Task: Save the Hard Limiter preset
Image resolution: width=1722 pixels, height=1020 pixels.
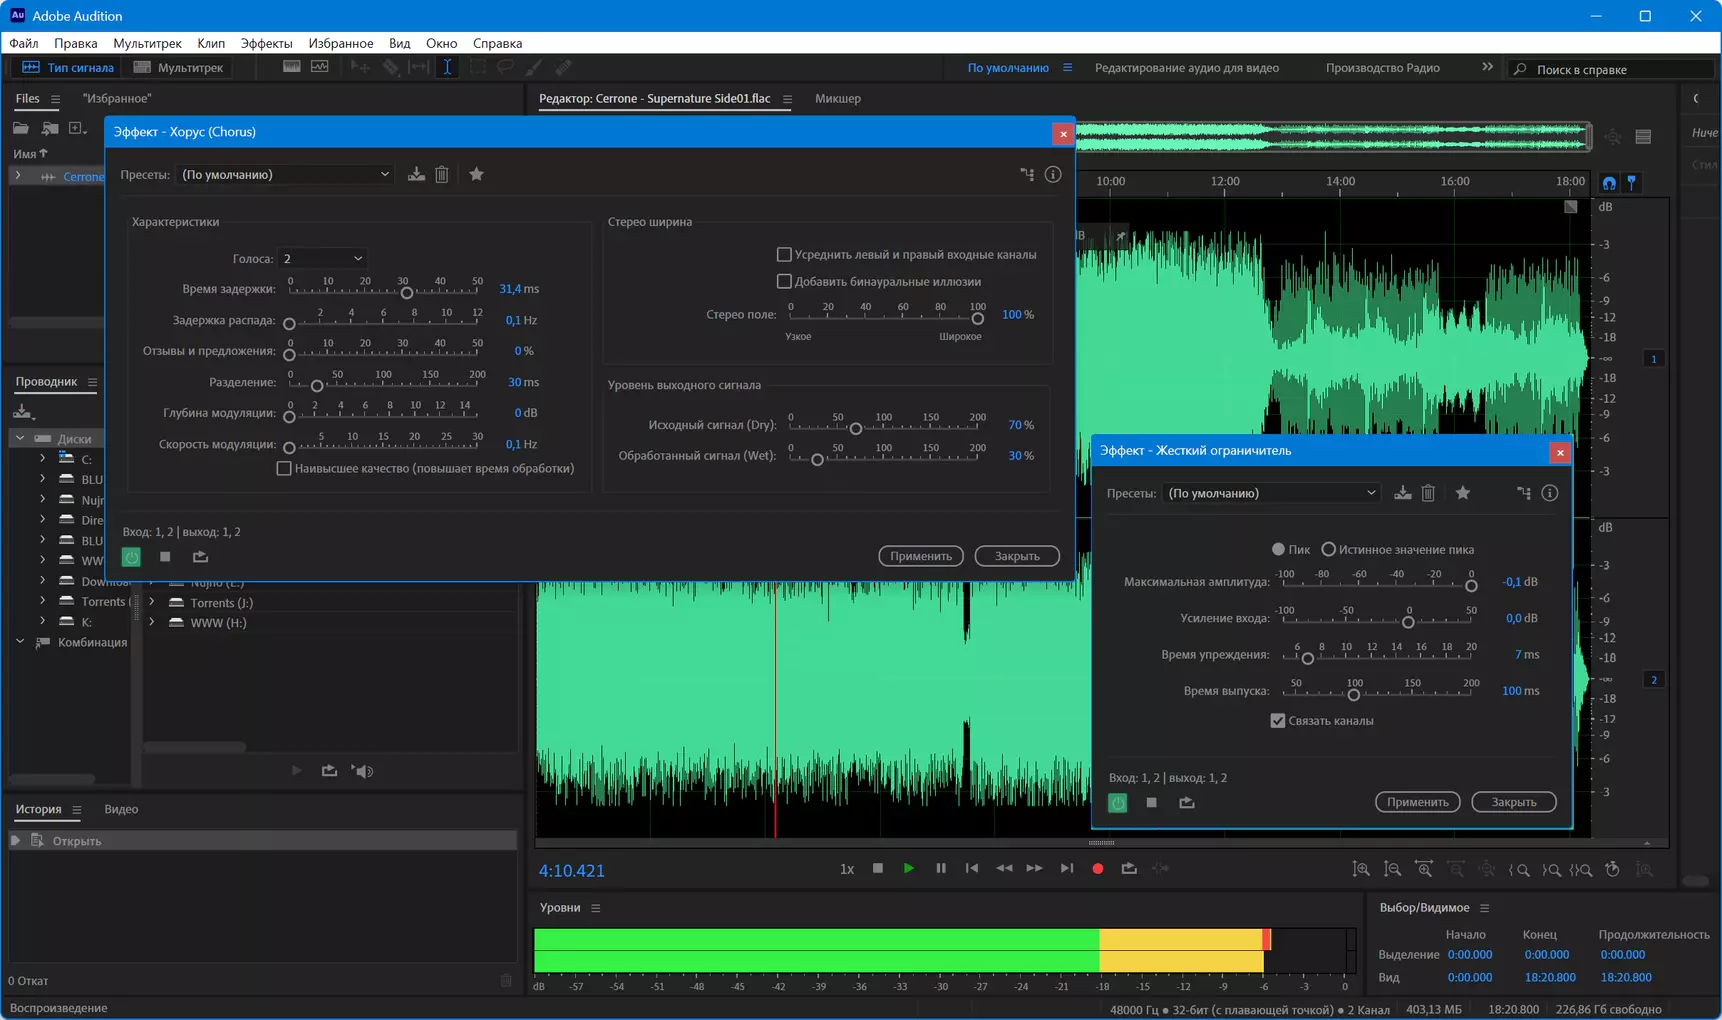Action: tap(1403, 493)
